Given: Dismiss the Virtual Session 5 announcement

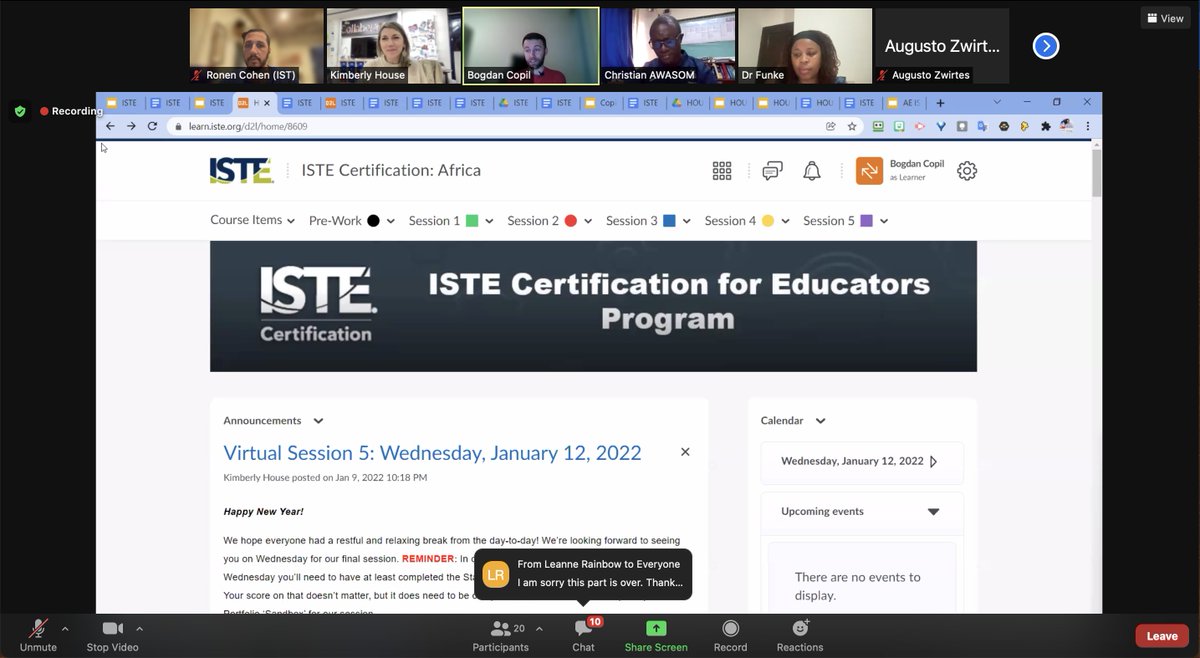Looking at the screenshot, I should pyautogui.click(x=685, y=452).
